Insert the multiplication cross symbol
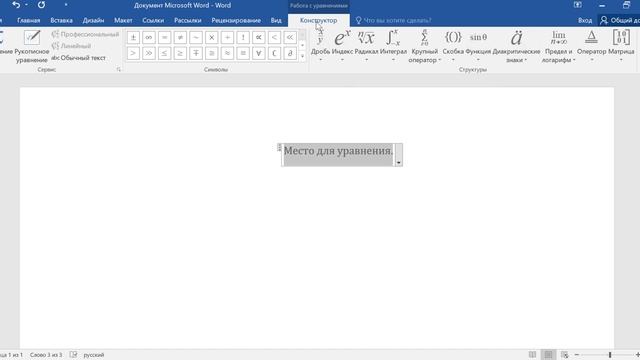 tap(211, 38)
